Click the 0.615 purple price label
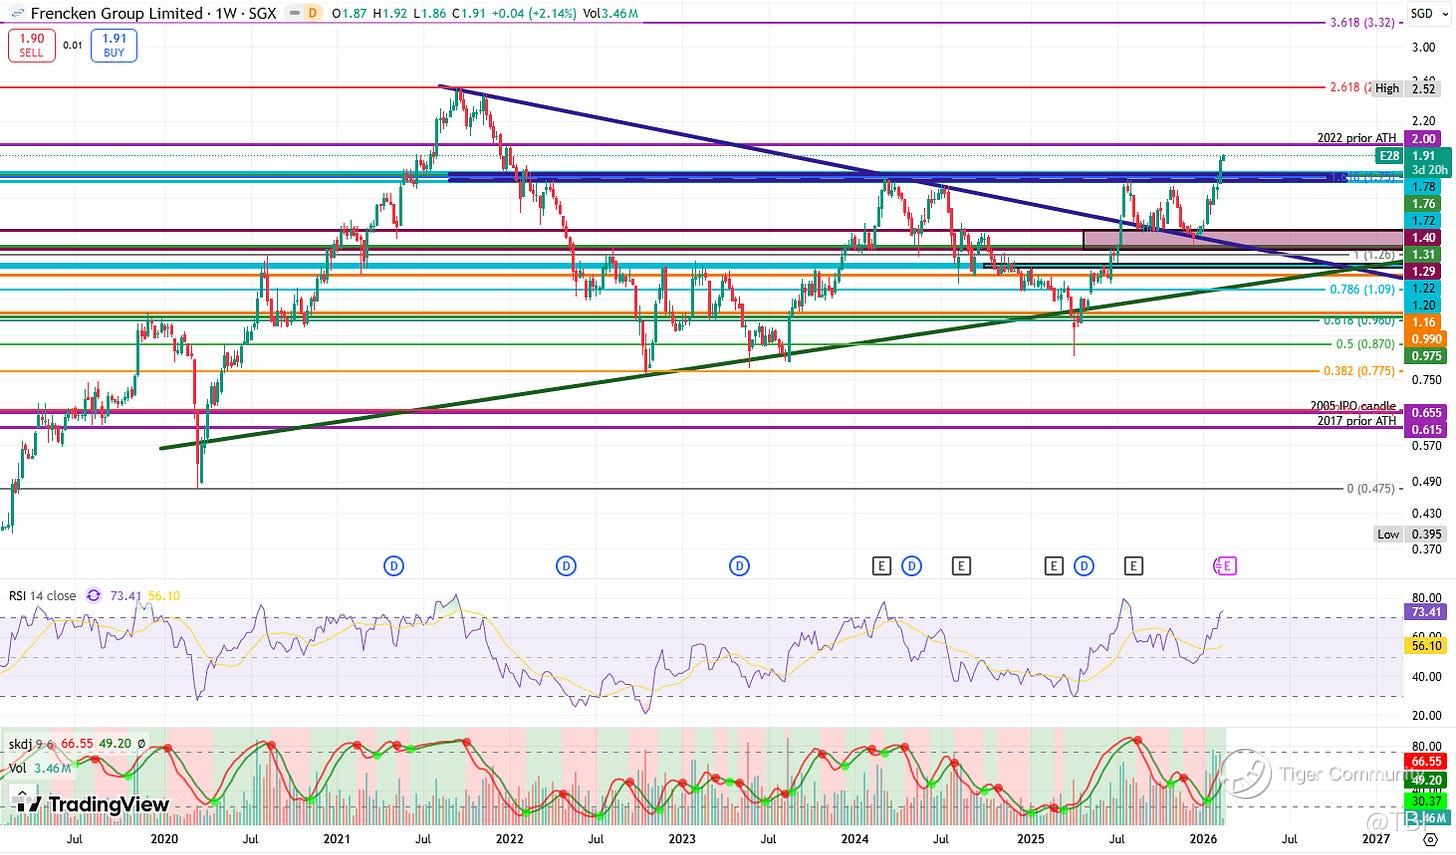The height and width of the screenshot is (855, 1456). point(1423,429)
